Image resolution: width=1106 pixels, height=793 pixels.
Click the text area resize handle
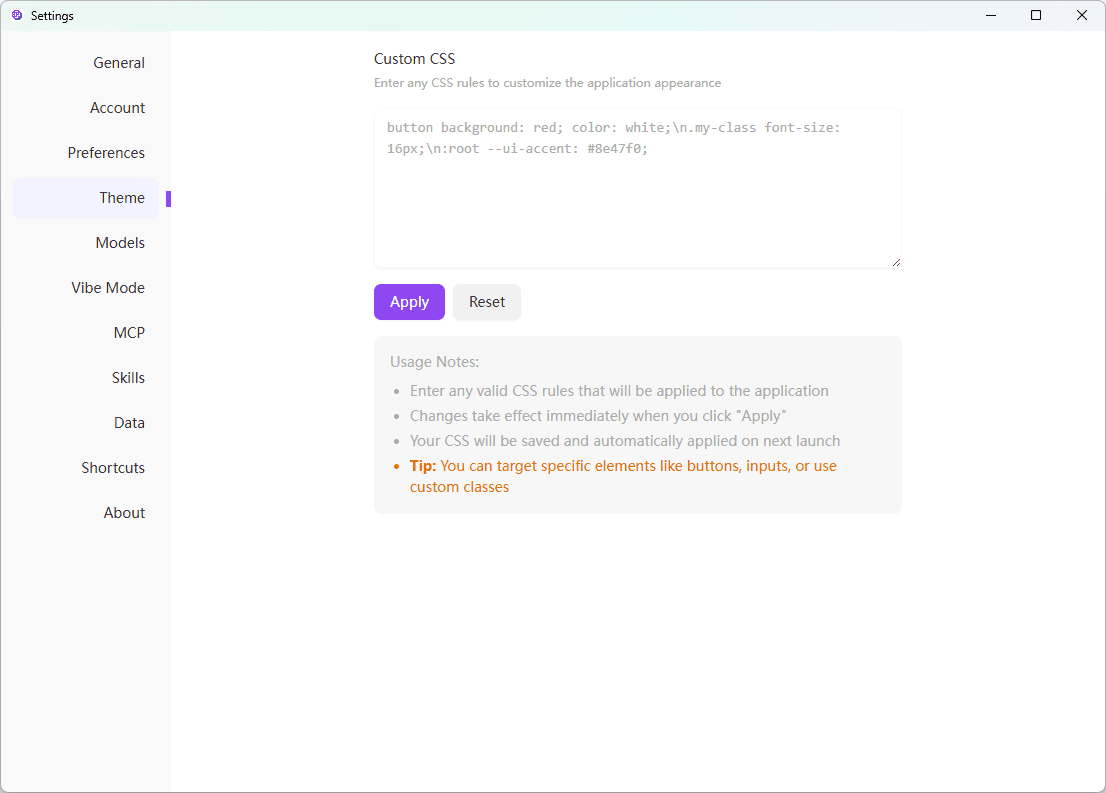click(896, 262)
